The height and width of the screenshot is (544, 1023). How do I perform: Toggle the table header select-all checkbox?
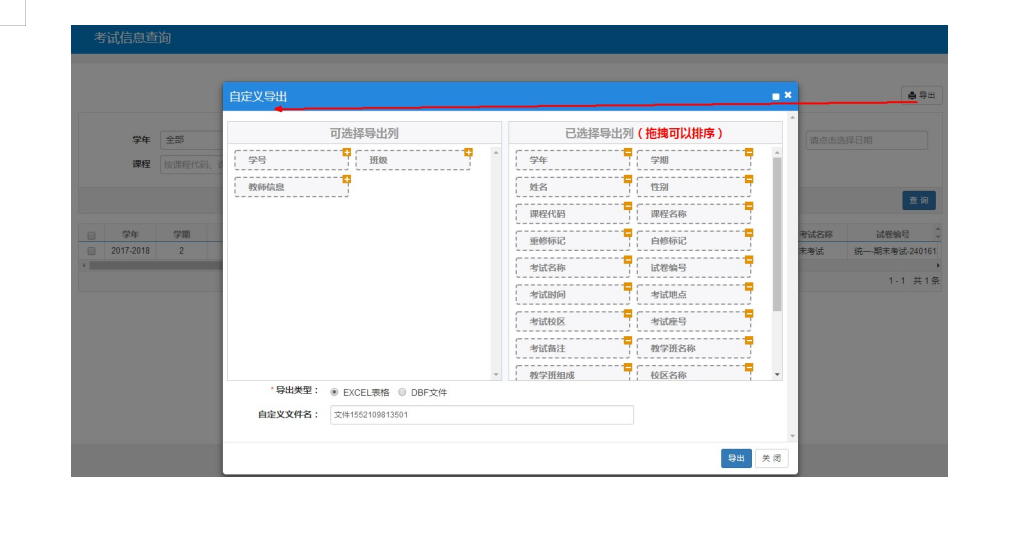(x=91, y=235)
